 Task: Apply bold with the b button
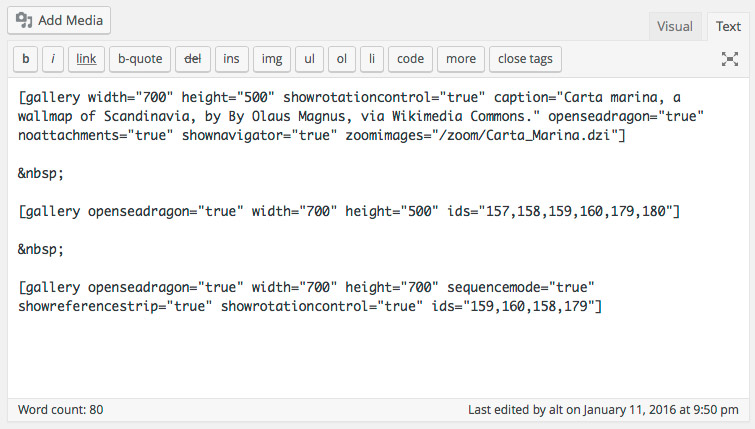click(26, 59)
